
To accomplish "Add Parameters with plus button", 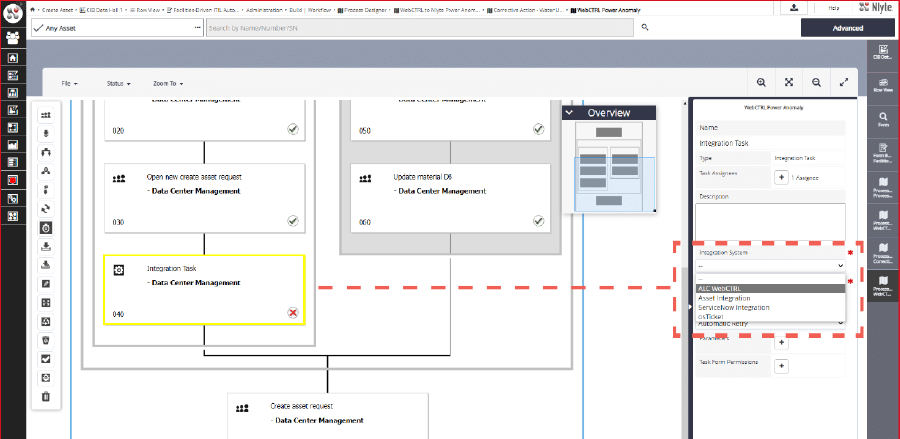I will click(781, 343).
